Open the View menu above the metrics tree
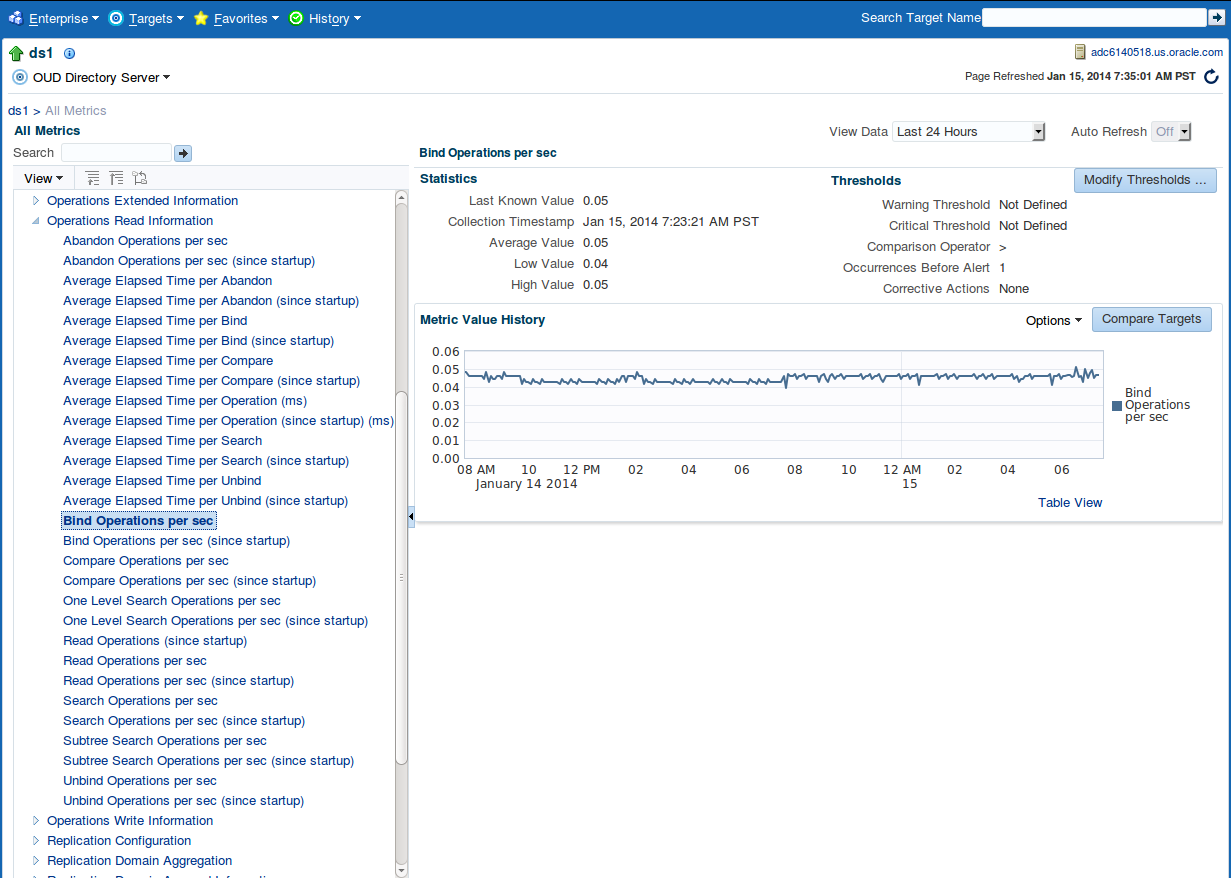Screen dimensions: 1231x878 [x=43, y=177]
